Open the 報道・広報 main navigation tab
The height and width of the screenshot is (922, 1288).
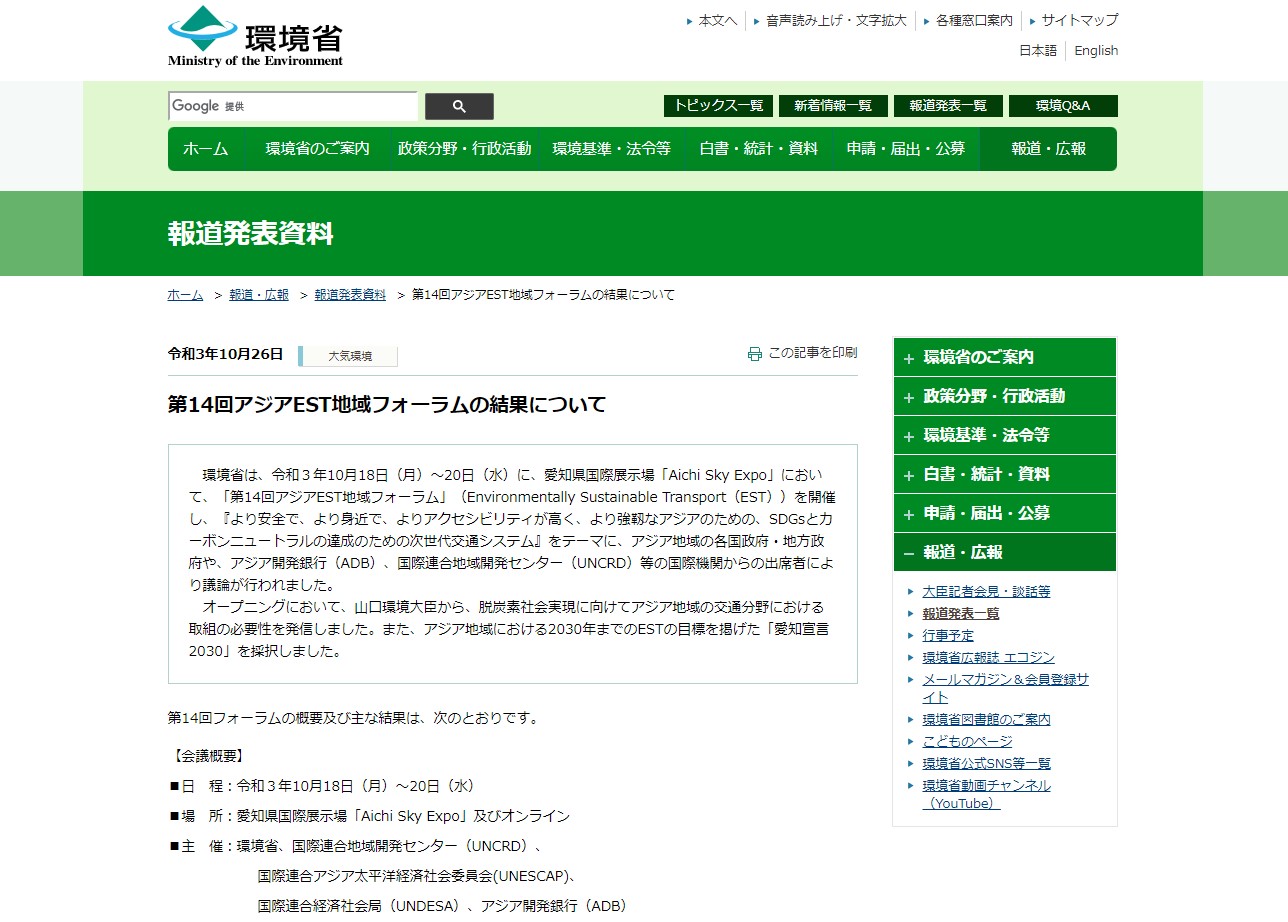pyautogui.click(x=1048, y=149)
